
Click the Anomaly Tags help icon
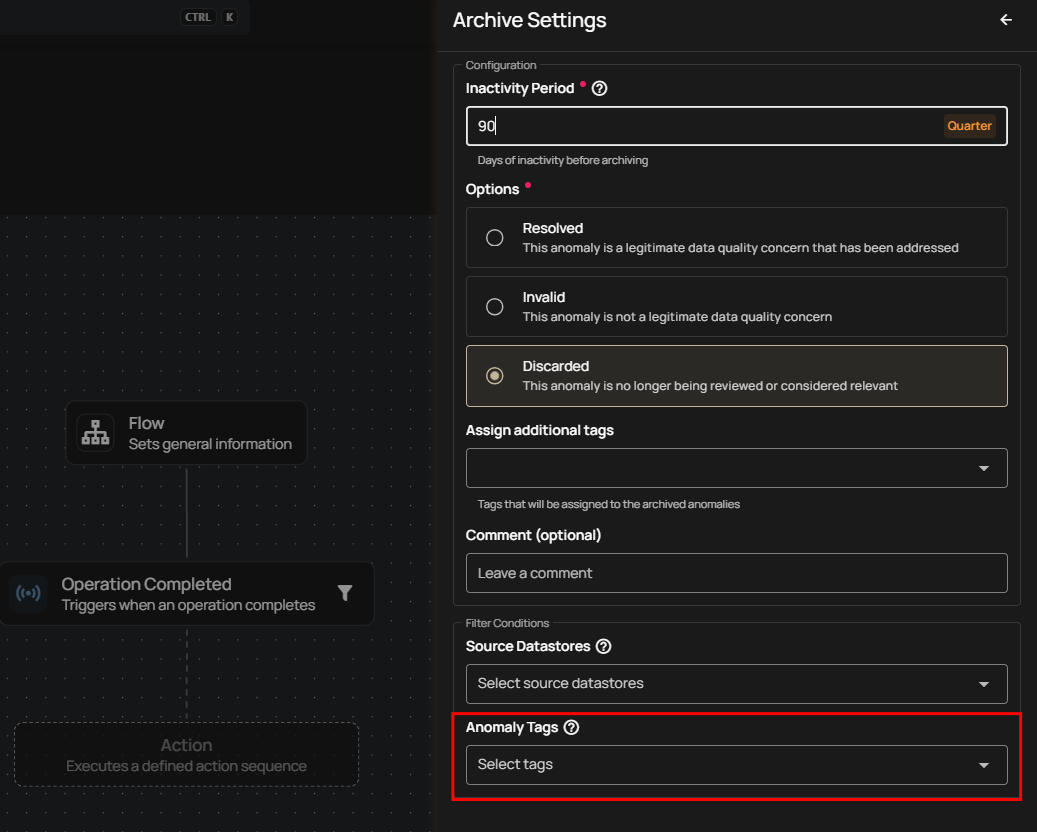pos(571,728)
